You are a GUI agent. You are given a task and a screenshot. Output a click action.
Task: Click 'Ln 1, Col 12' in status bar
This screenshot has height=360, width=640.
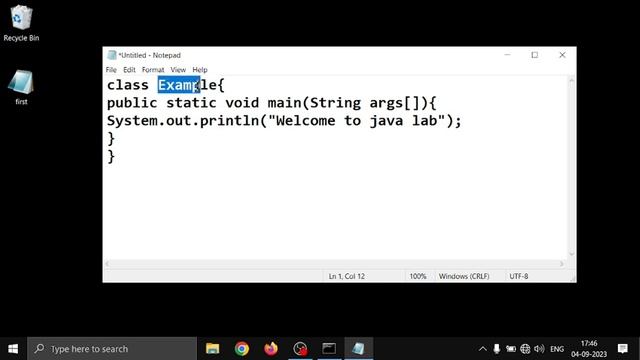(x=347, y=276)
